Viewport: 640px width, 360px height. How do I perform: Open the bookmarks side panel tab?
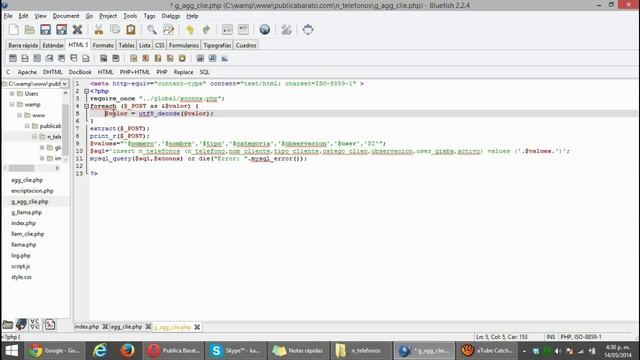tap(21, 325)
